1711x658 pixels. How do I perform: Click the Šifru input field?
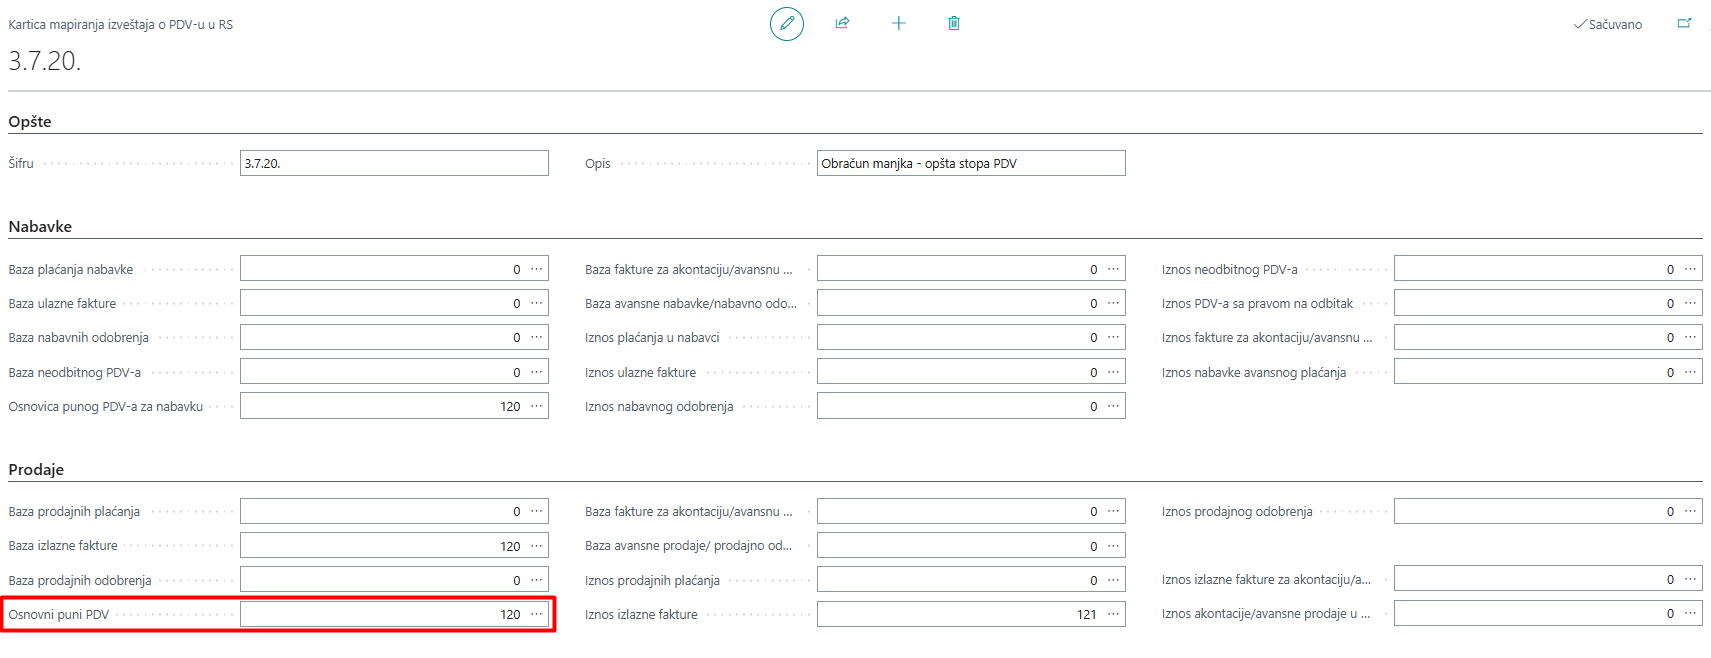(x=393, y=163)
